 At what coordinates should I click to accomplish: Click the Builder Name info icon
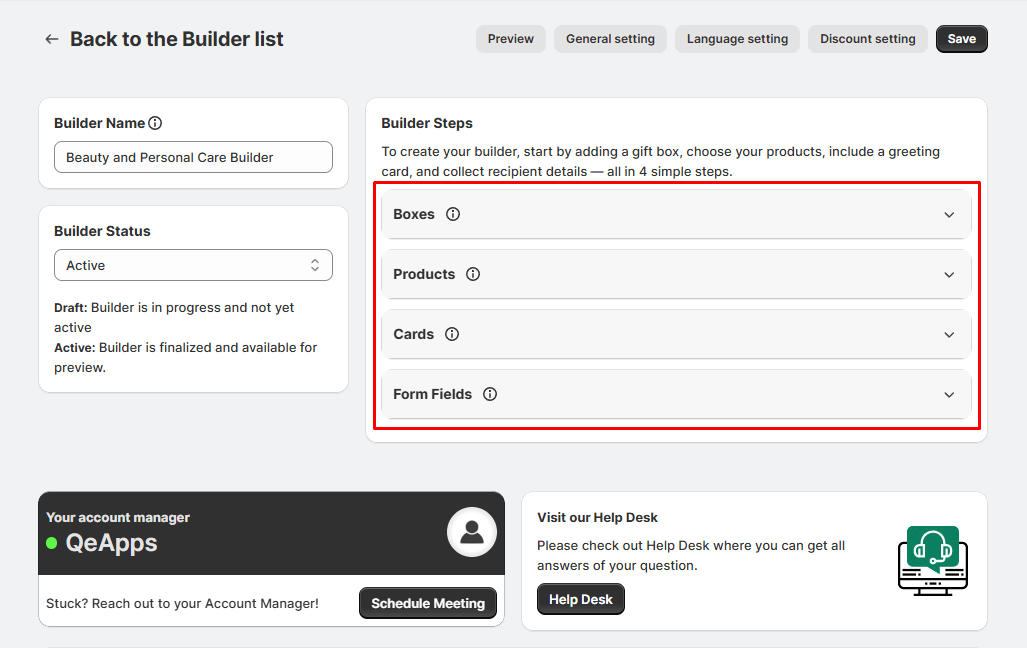click(155, 123)
